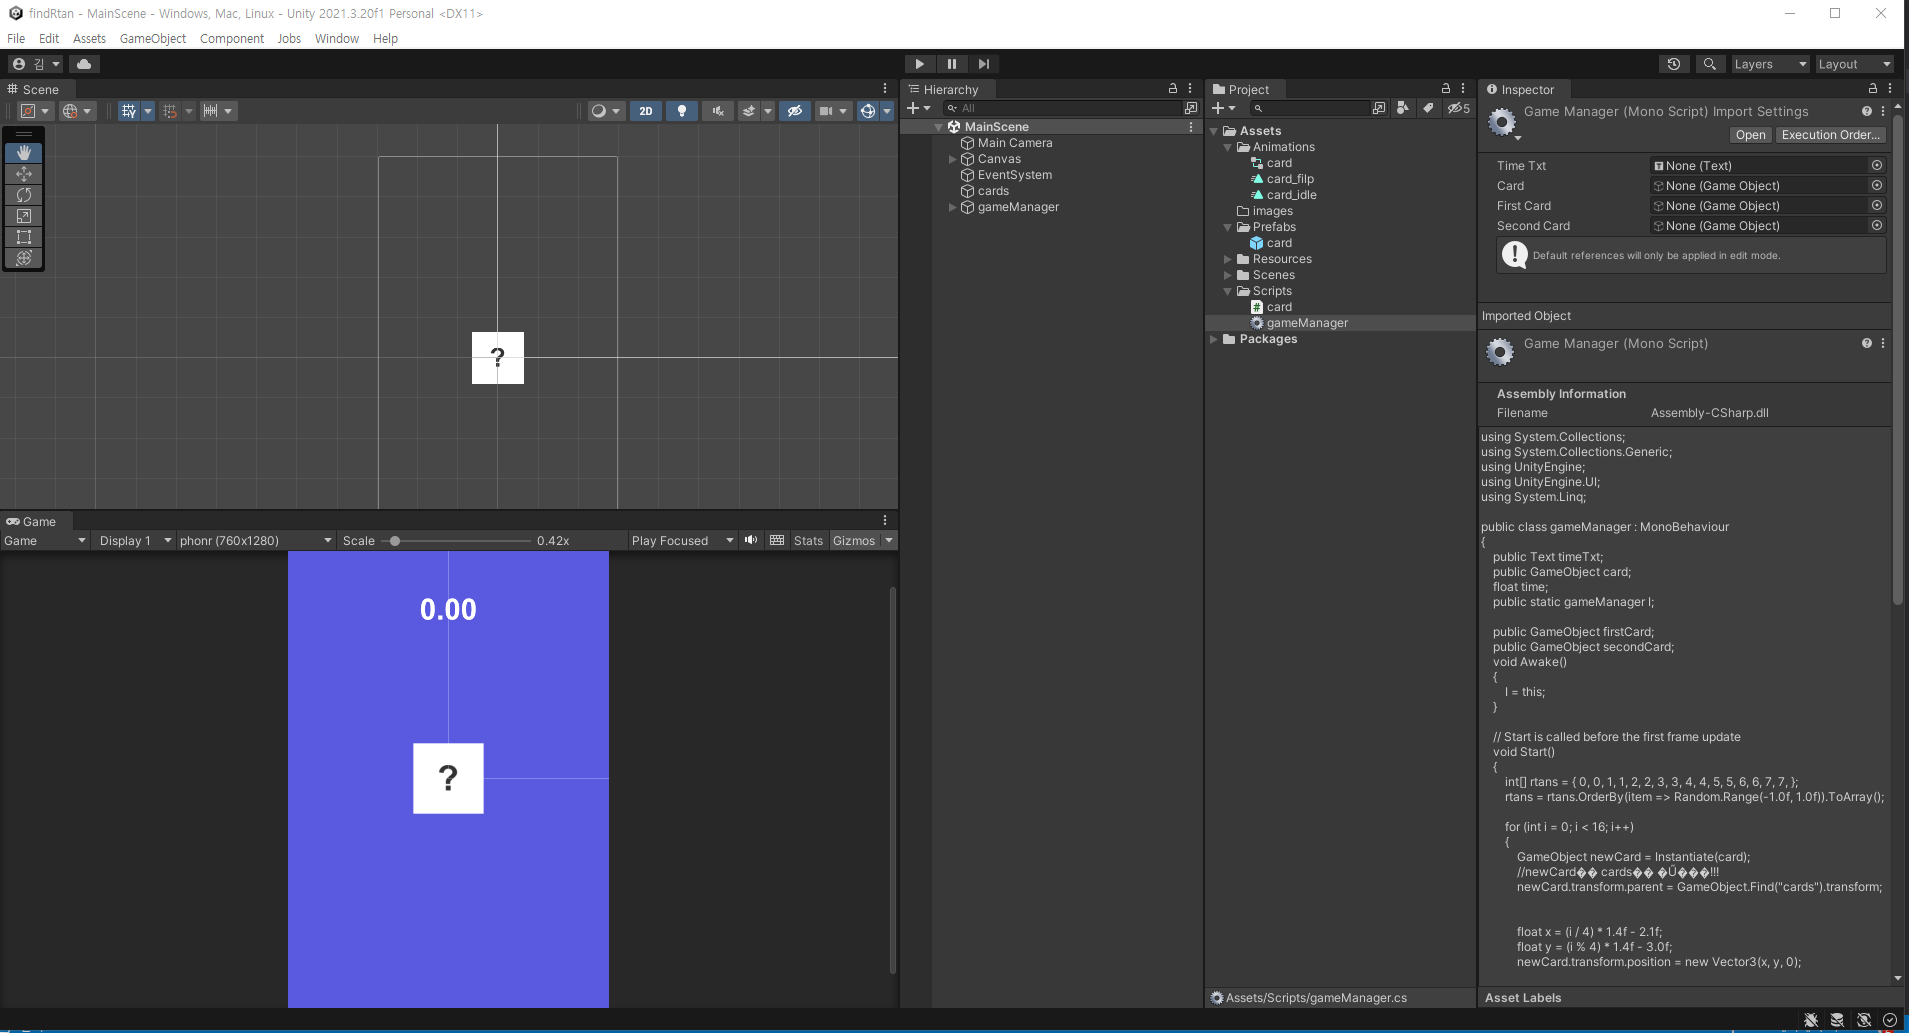
Task: Select Main Camera in Hierarchy
Action: tap(1014, 143)
